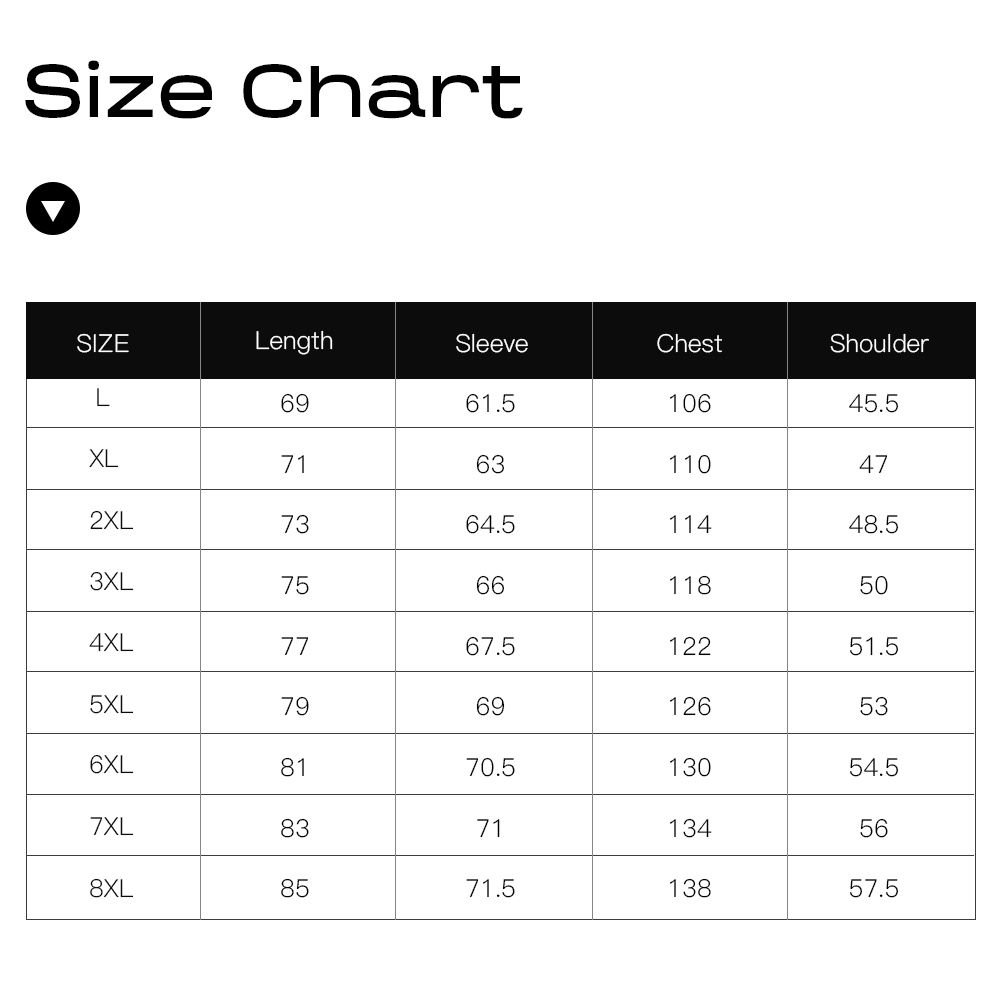Select the 5XL size row label
The height and width of the screenshot is (1000, 1000).
coord(111,704)
